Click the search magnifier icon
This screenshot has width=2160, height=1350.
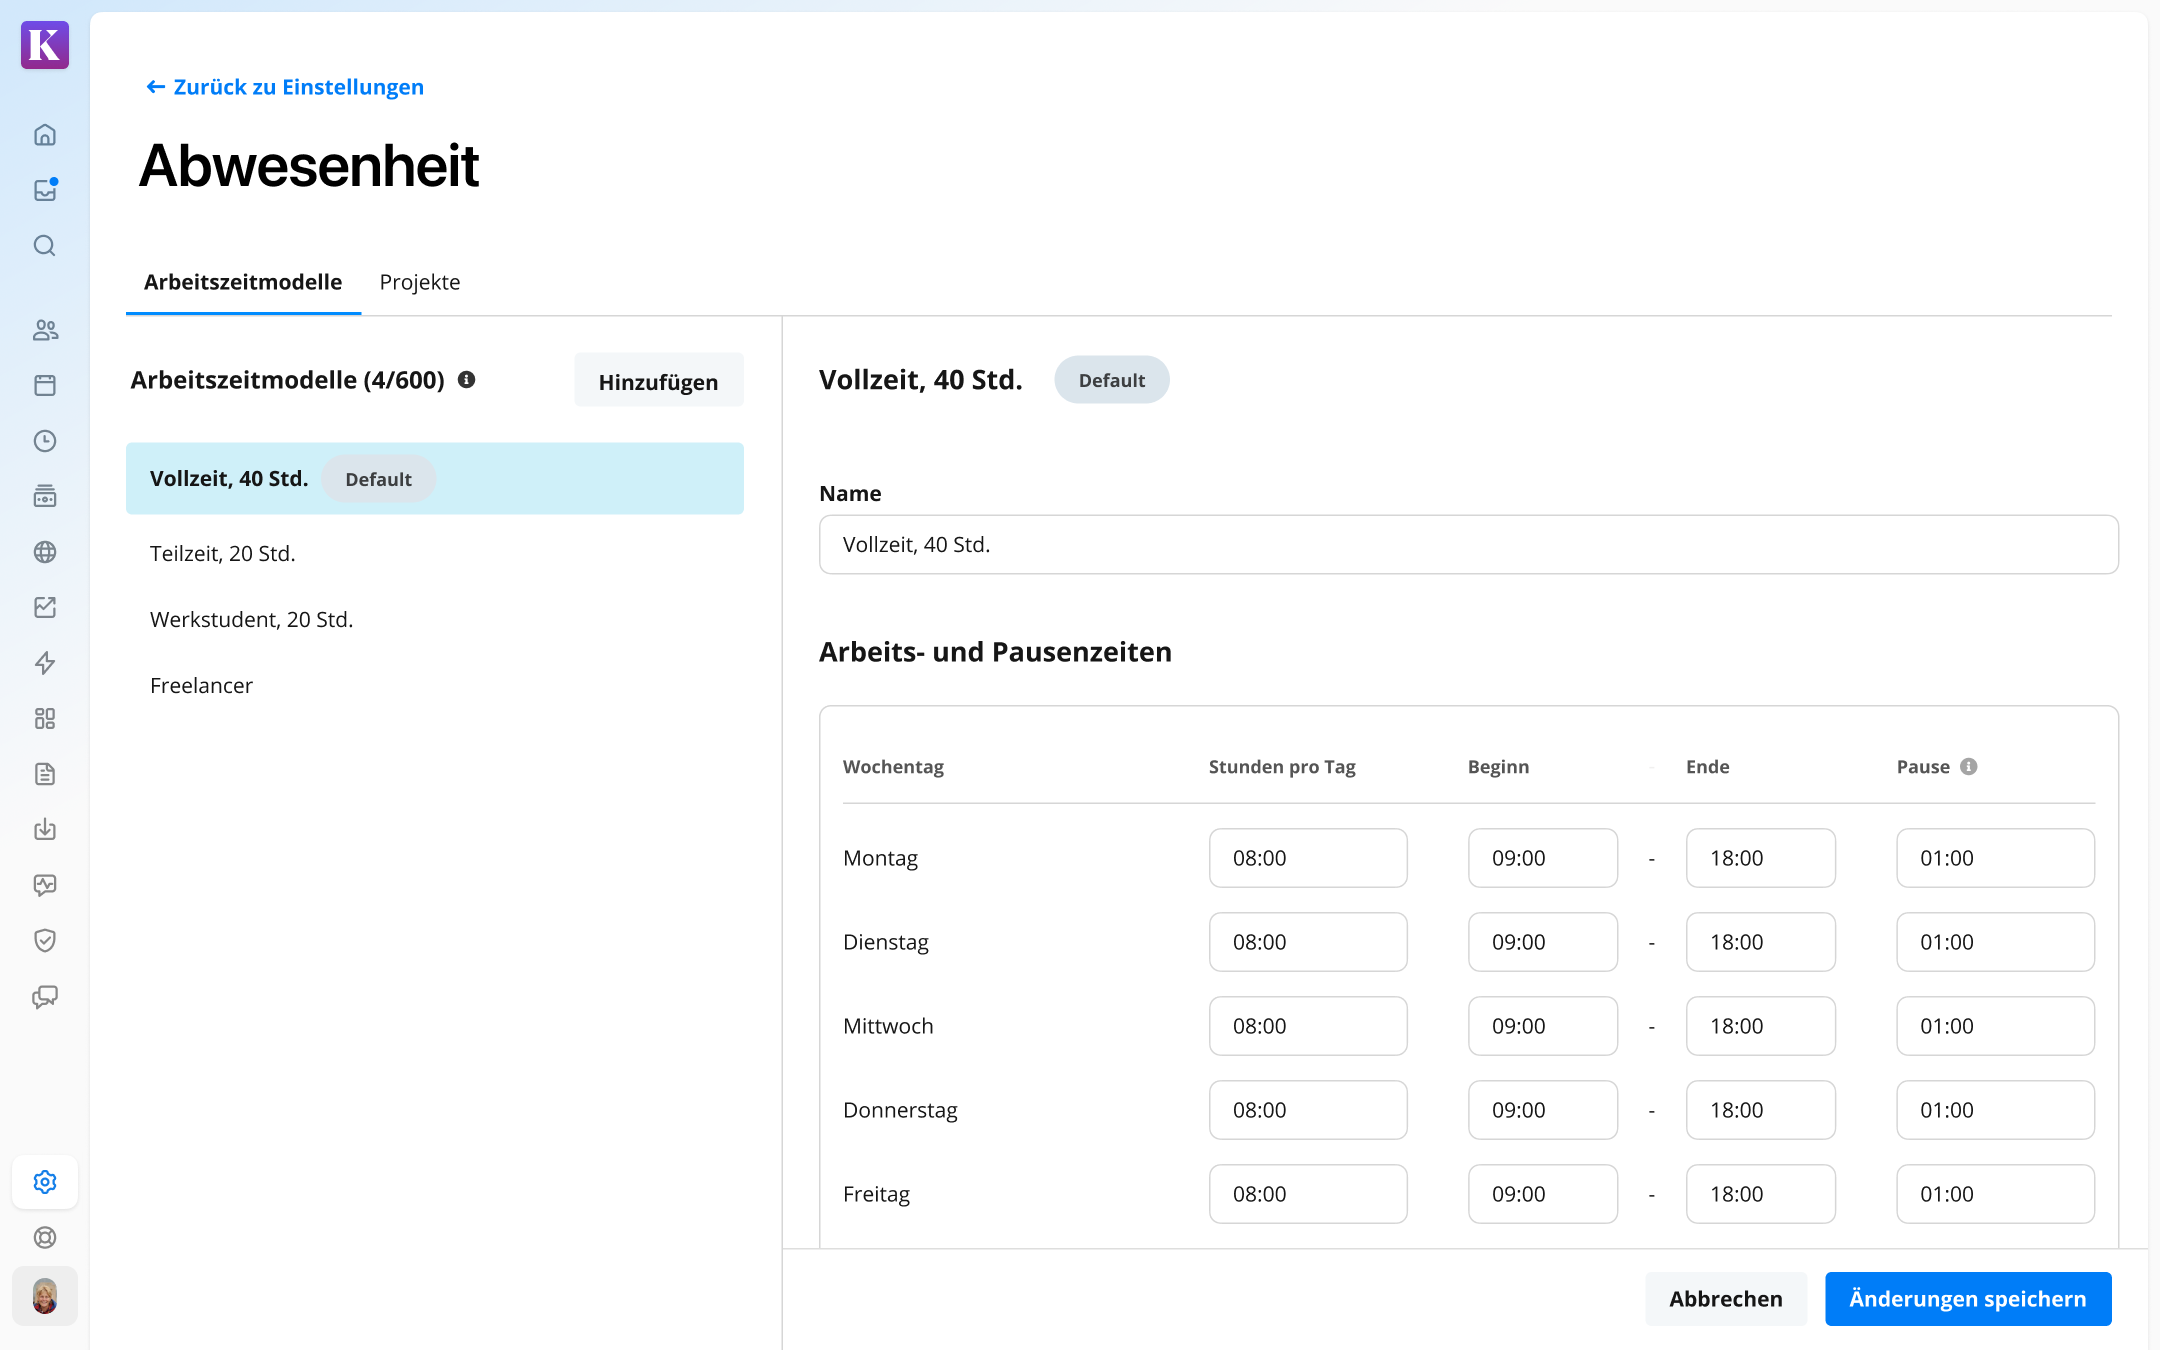point(45,246)
